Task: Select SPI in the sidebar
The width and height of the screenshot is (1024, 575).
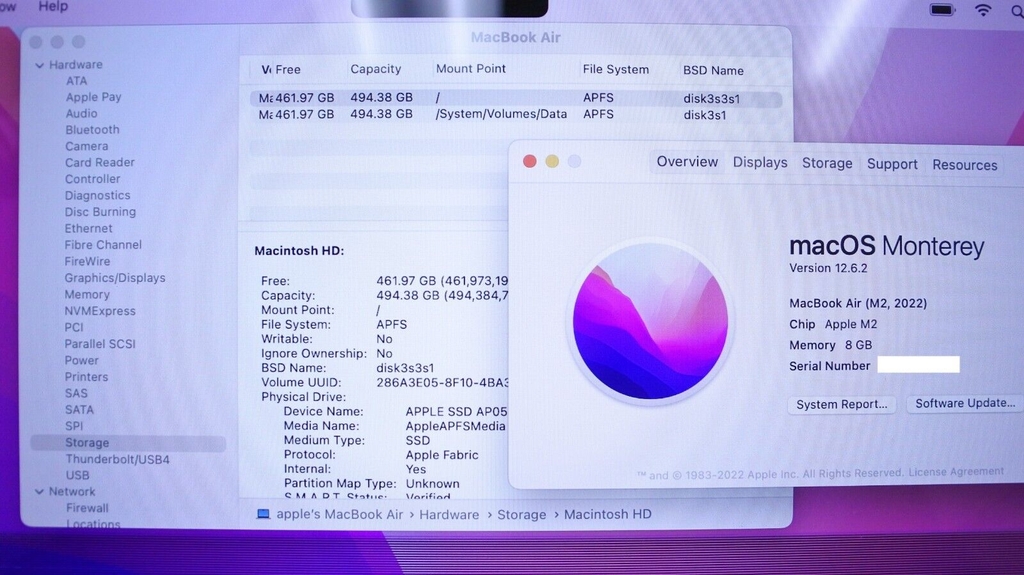Action: pyautogui.click(x=74, y=426)
